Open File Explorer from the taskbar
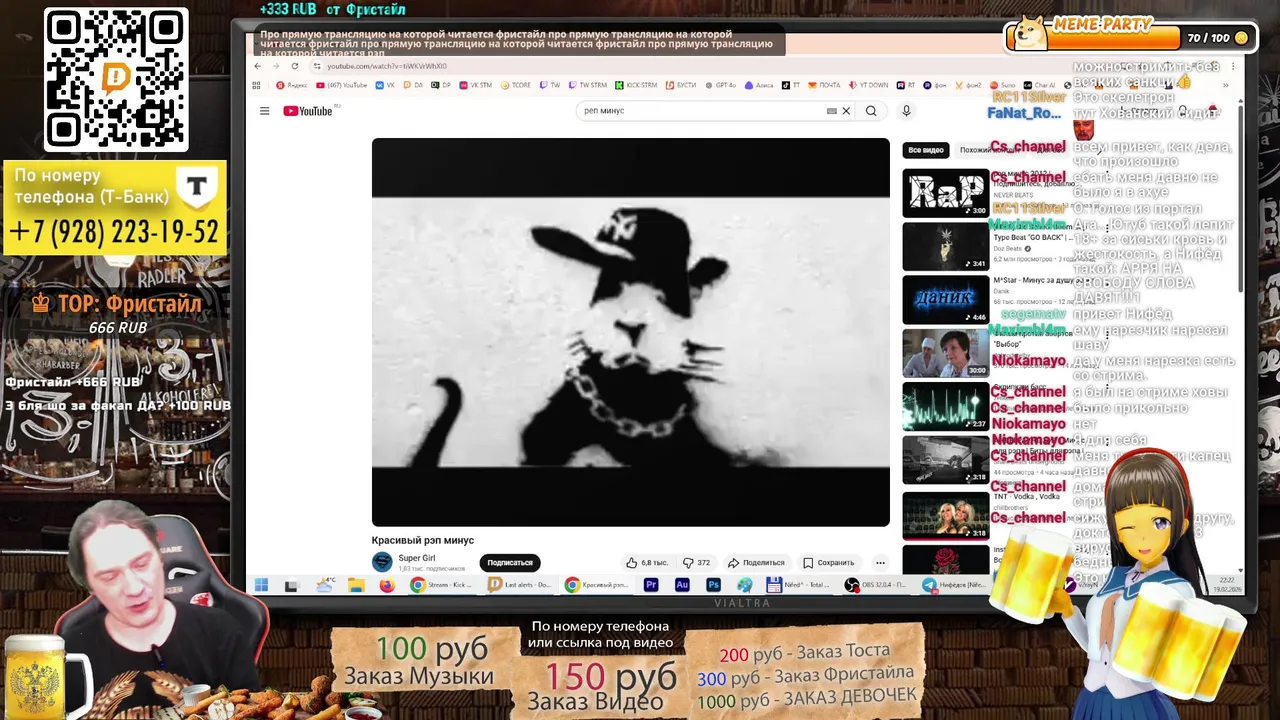 356,585
